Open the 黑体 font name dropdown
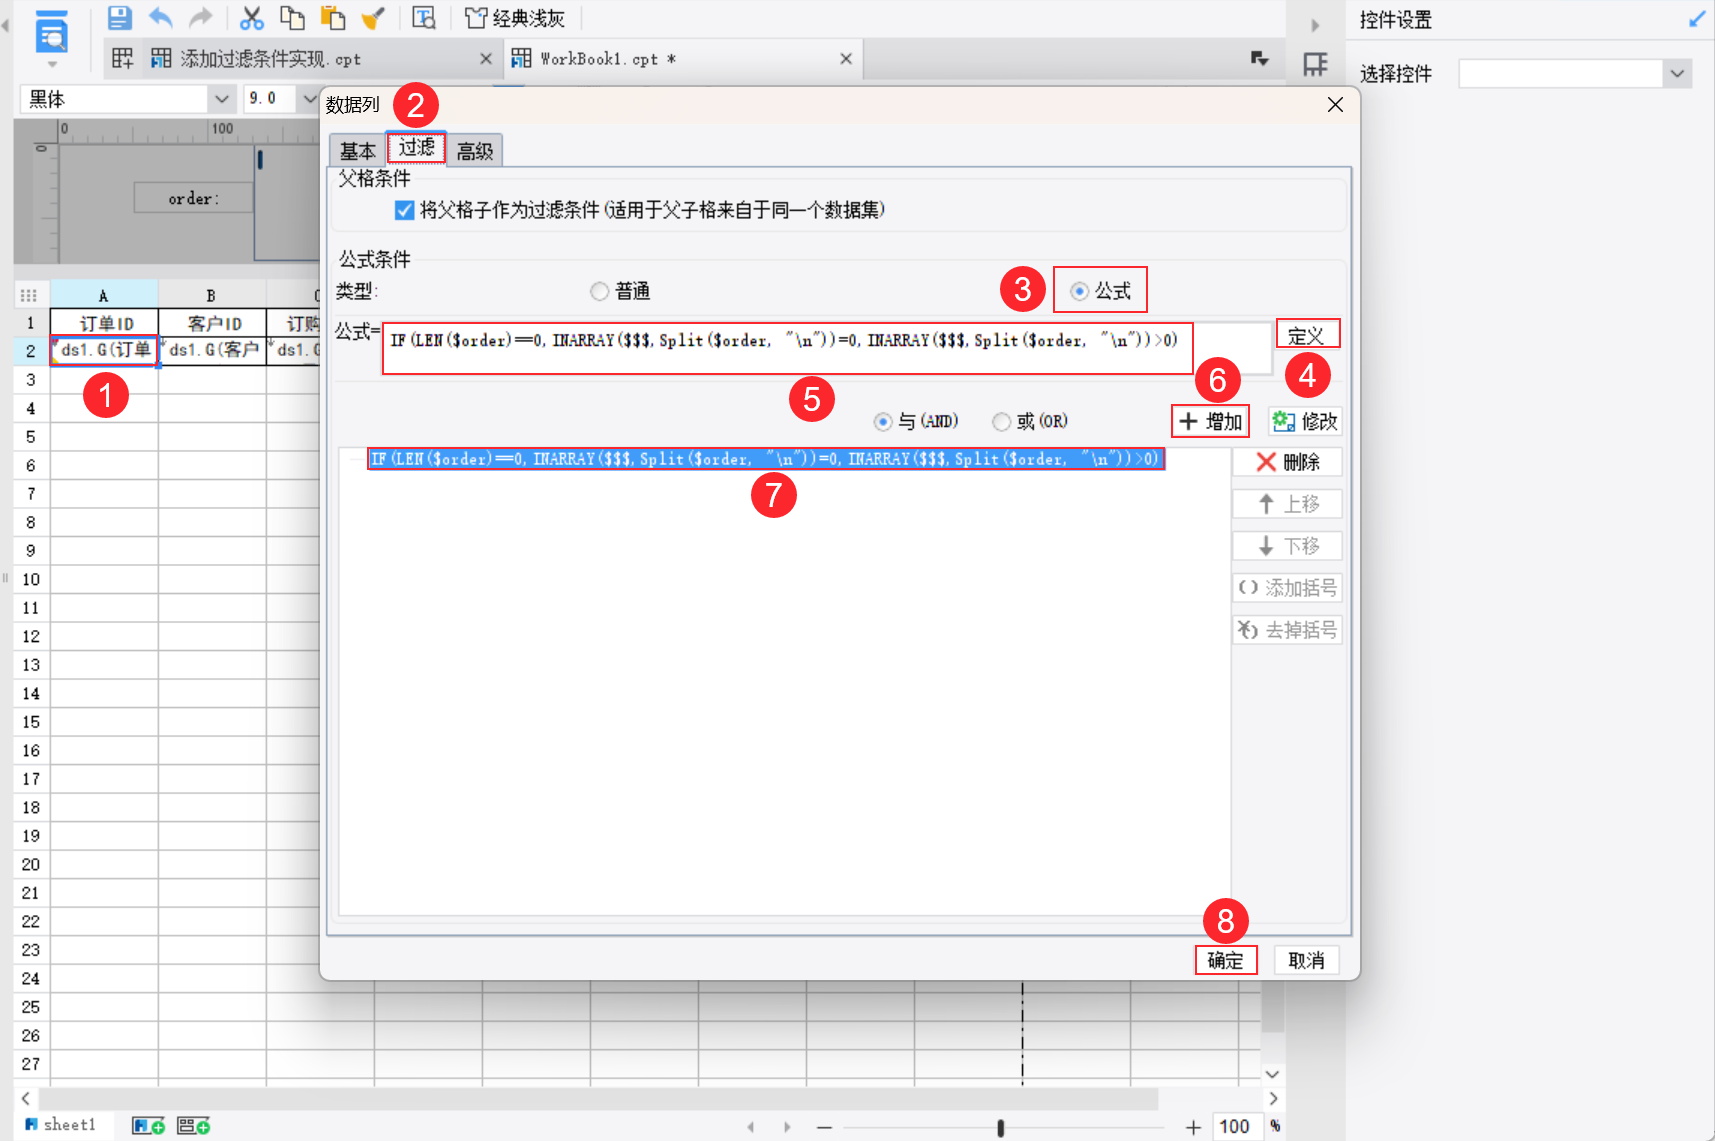Viewport: 1715px width, 1141px height. [x=221, y=99]
